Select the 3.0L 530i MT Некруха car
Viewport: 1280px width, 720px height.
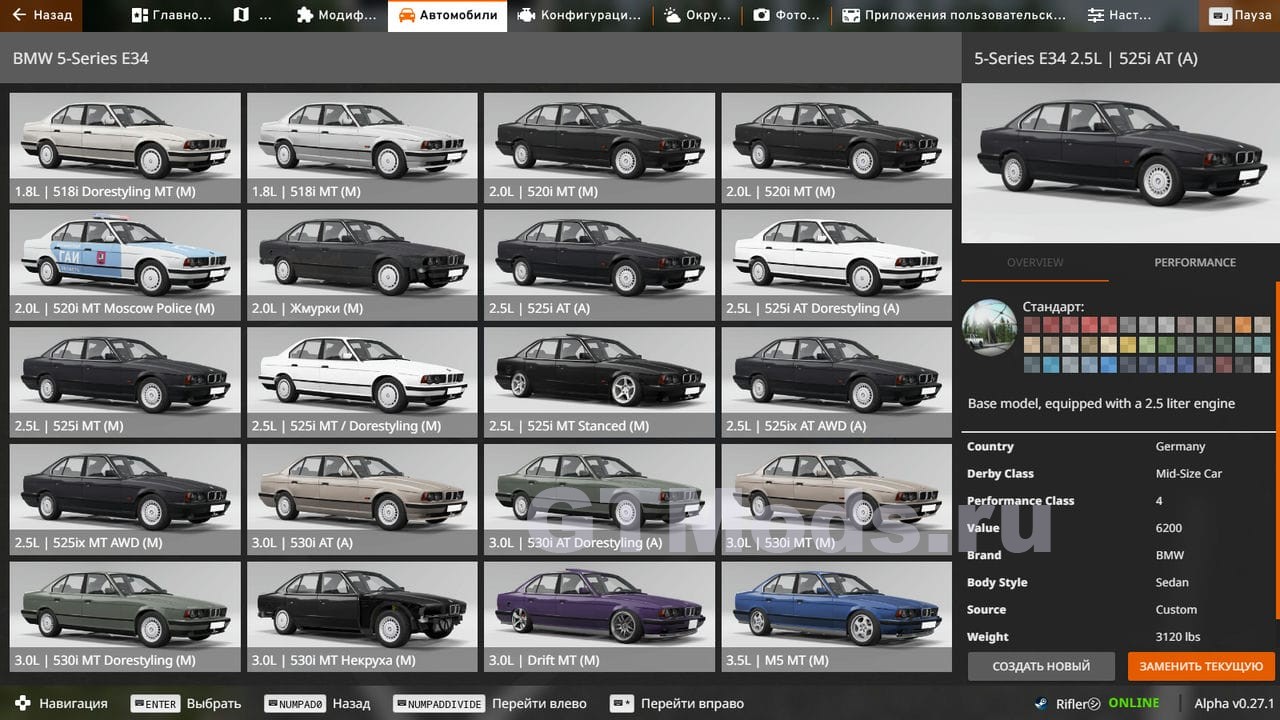(362, 617)
